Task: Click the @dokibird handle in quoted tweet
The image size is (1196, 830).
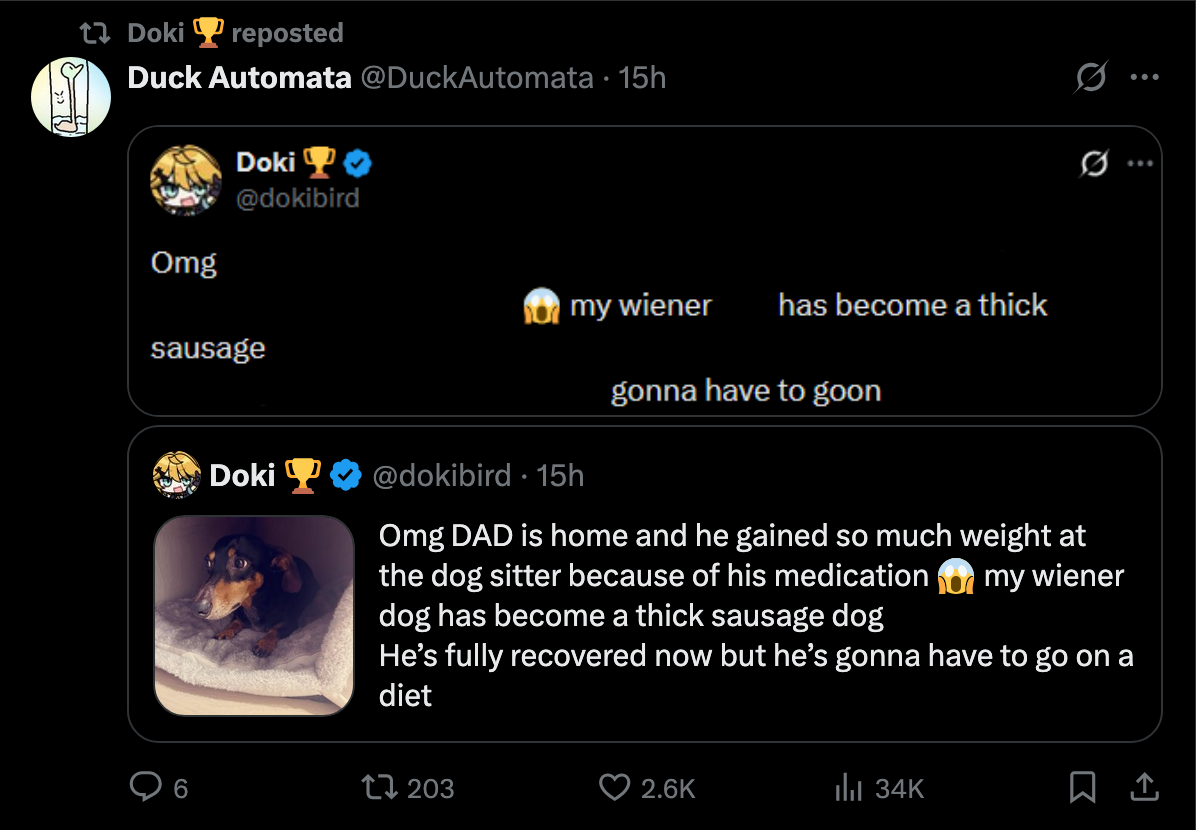Action: 441,476
